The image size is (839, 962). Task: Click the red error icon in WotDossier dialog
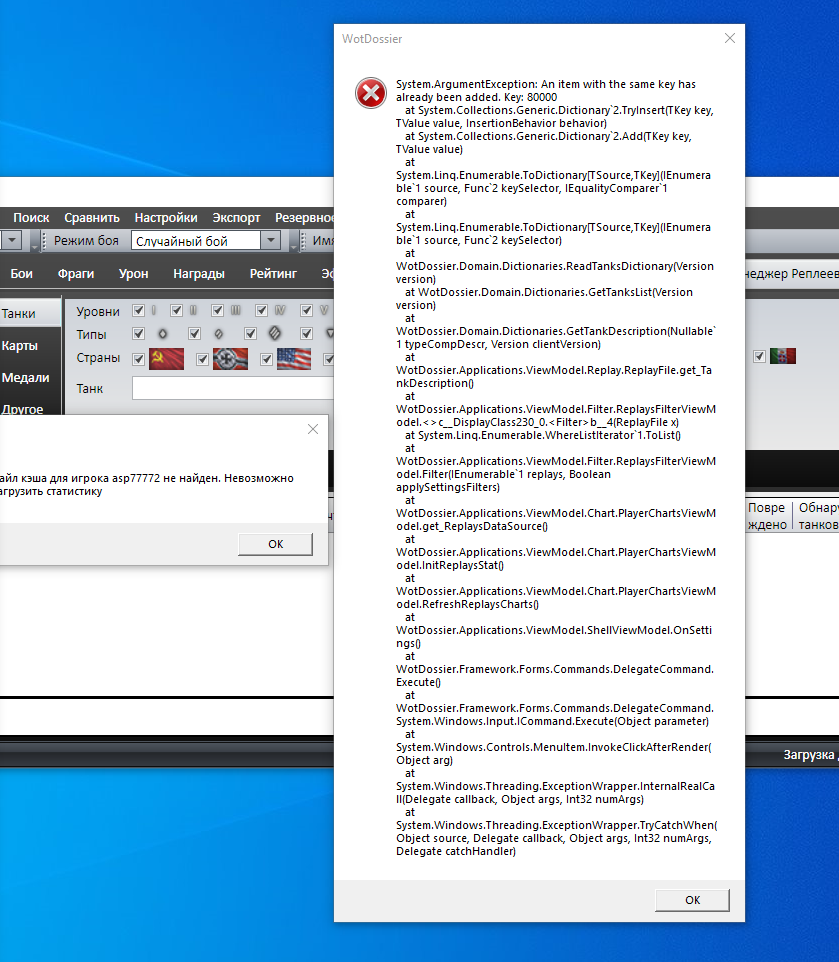371,93
